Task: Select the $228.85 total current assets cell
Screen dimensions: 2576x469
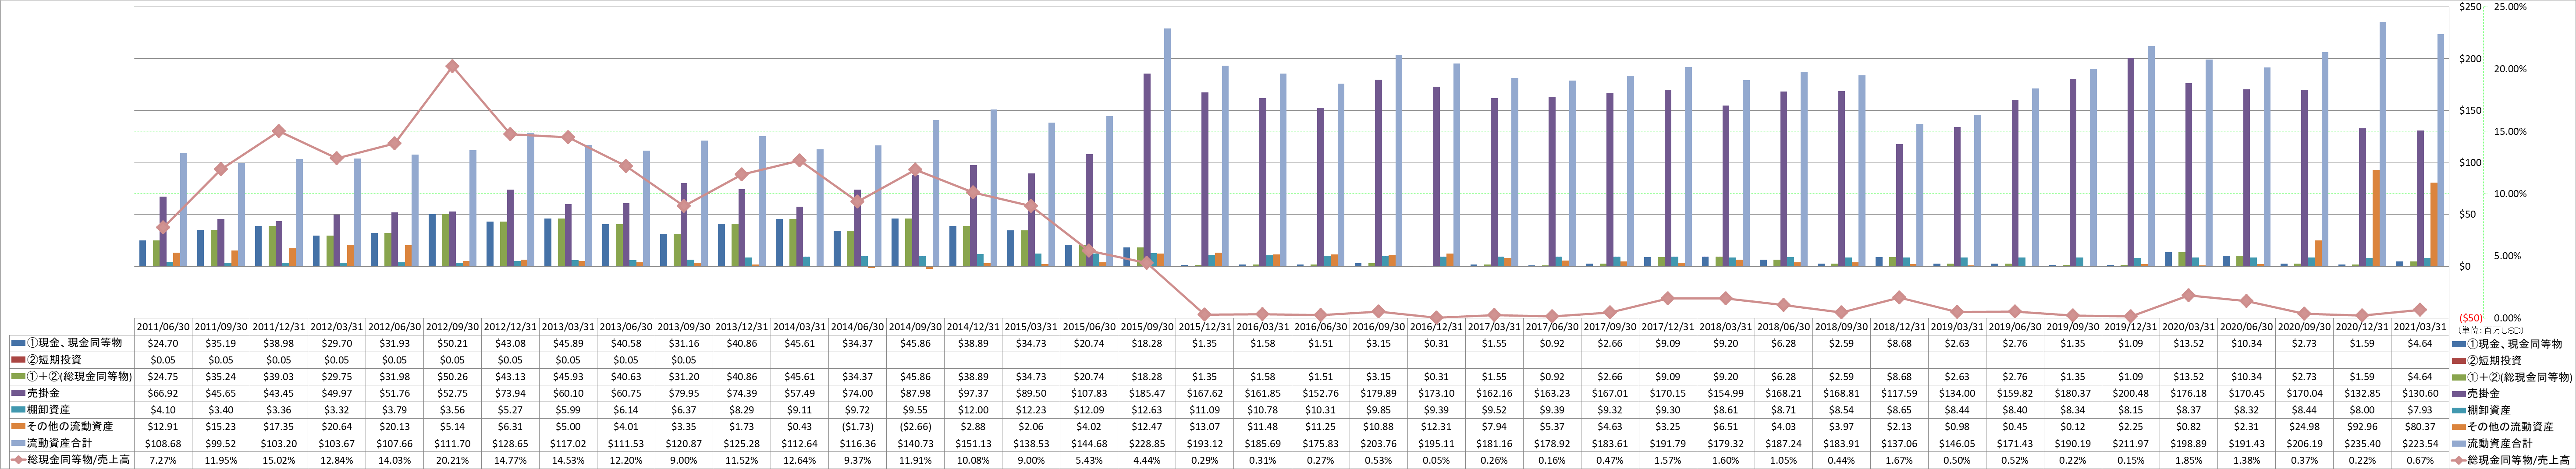Action: (x=1146, y=444)
